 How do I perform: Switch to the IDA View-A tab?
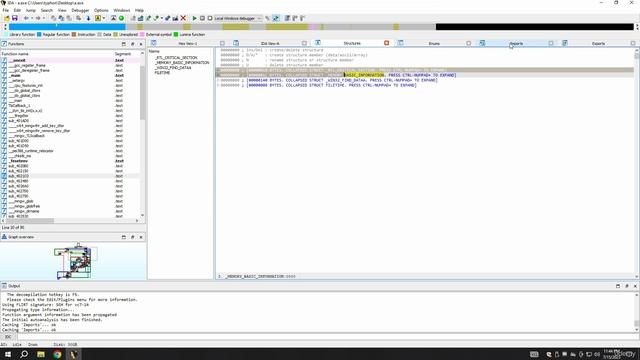(x=270, y=43)
